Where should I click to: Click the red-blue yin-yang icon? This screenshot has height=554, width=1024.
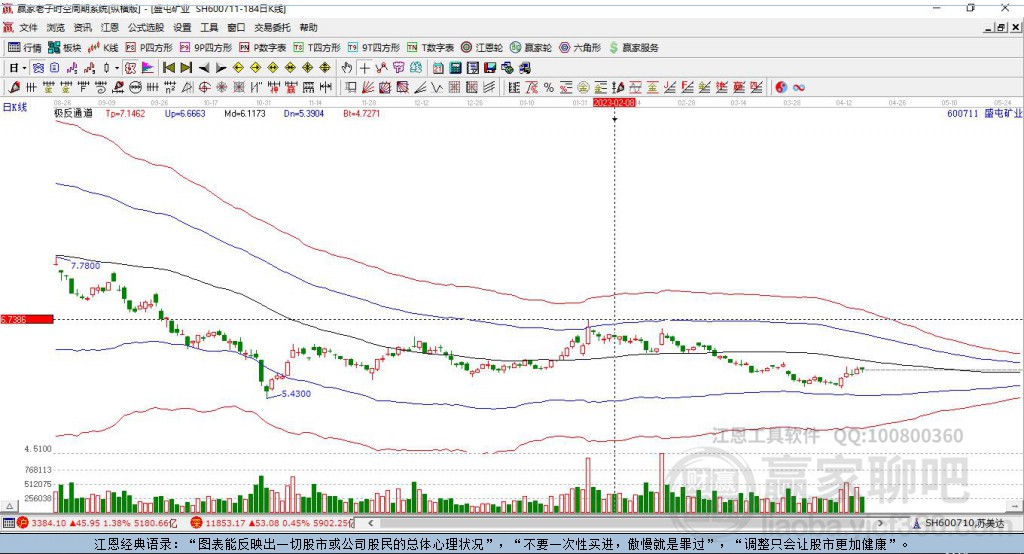(781, 88)
